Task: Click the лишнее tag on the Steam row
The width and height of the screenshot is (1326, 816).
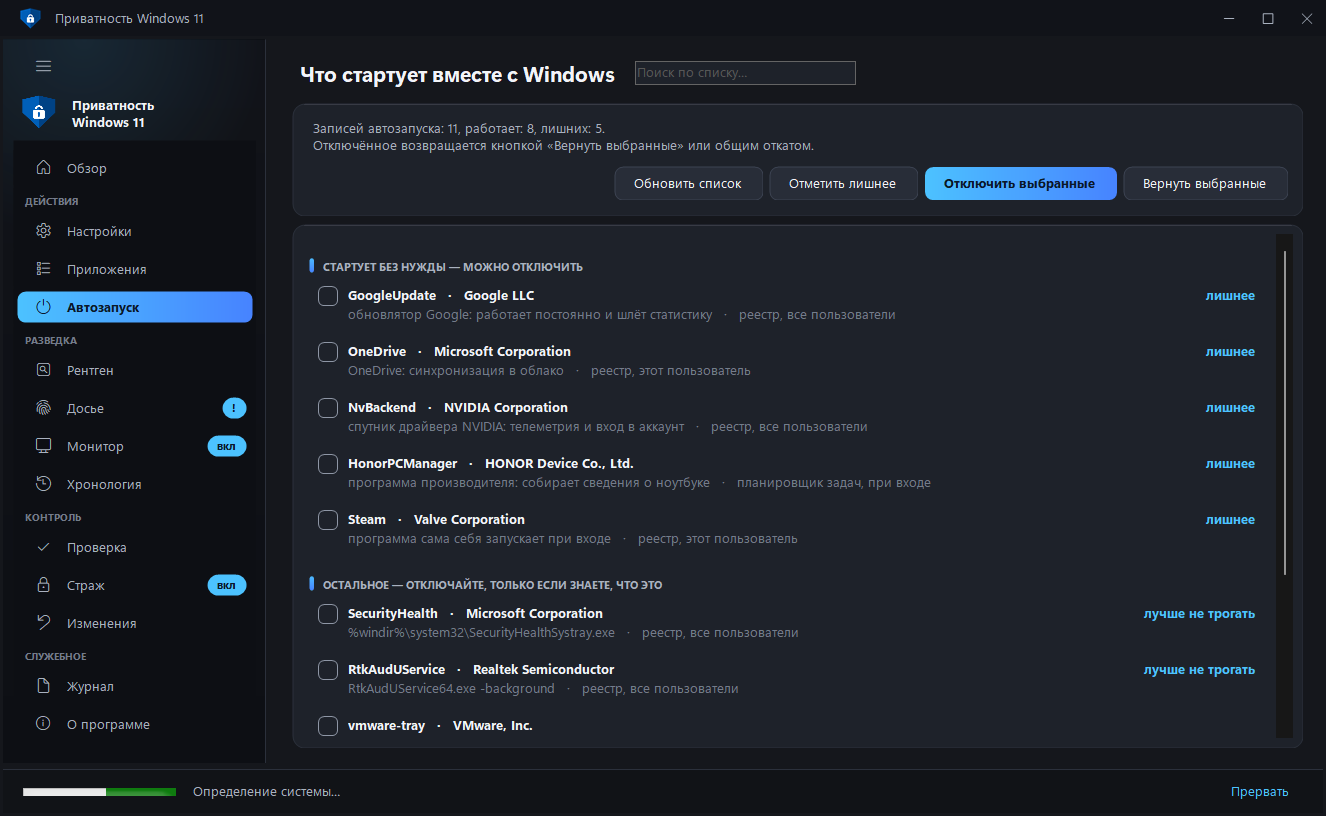Action: tap(1230, 520)
